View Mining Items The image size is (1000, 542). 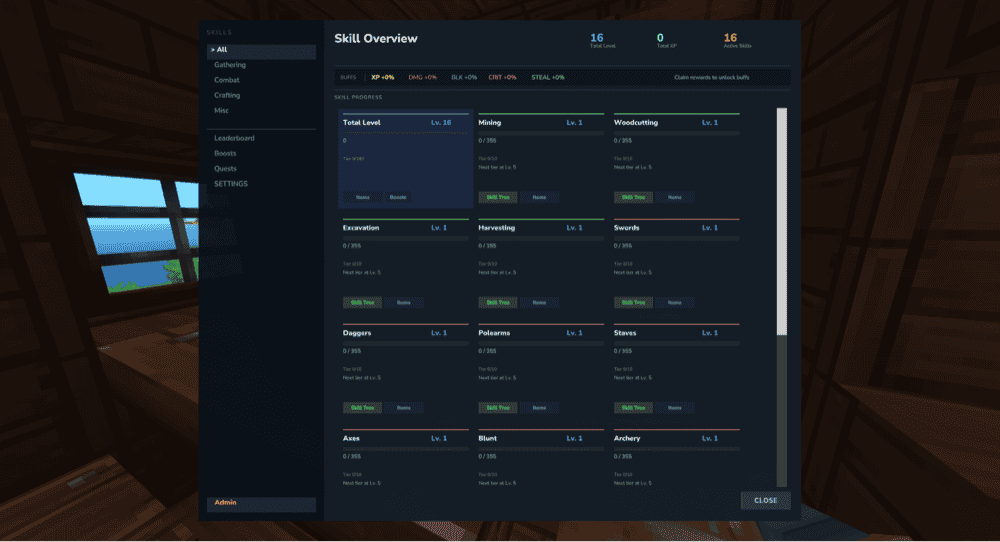pos(539,198)
